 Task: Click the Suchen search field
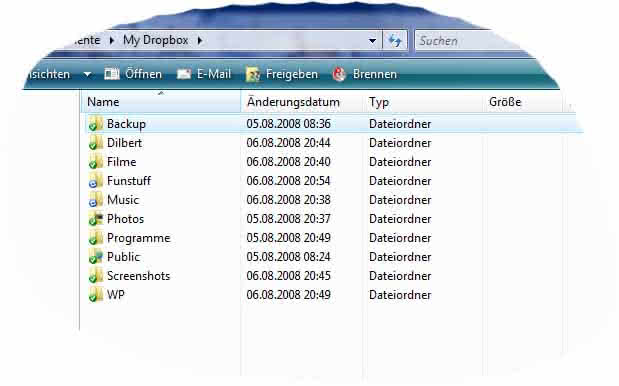[466, 40]
